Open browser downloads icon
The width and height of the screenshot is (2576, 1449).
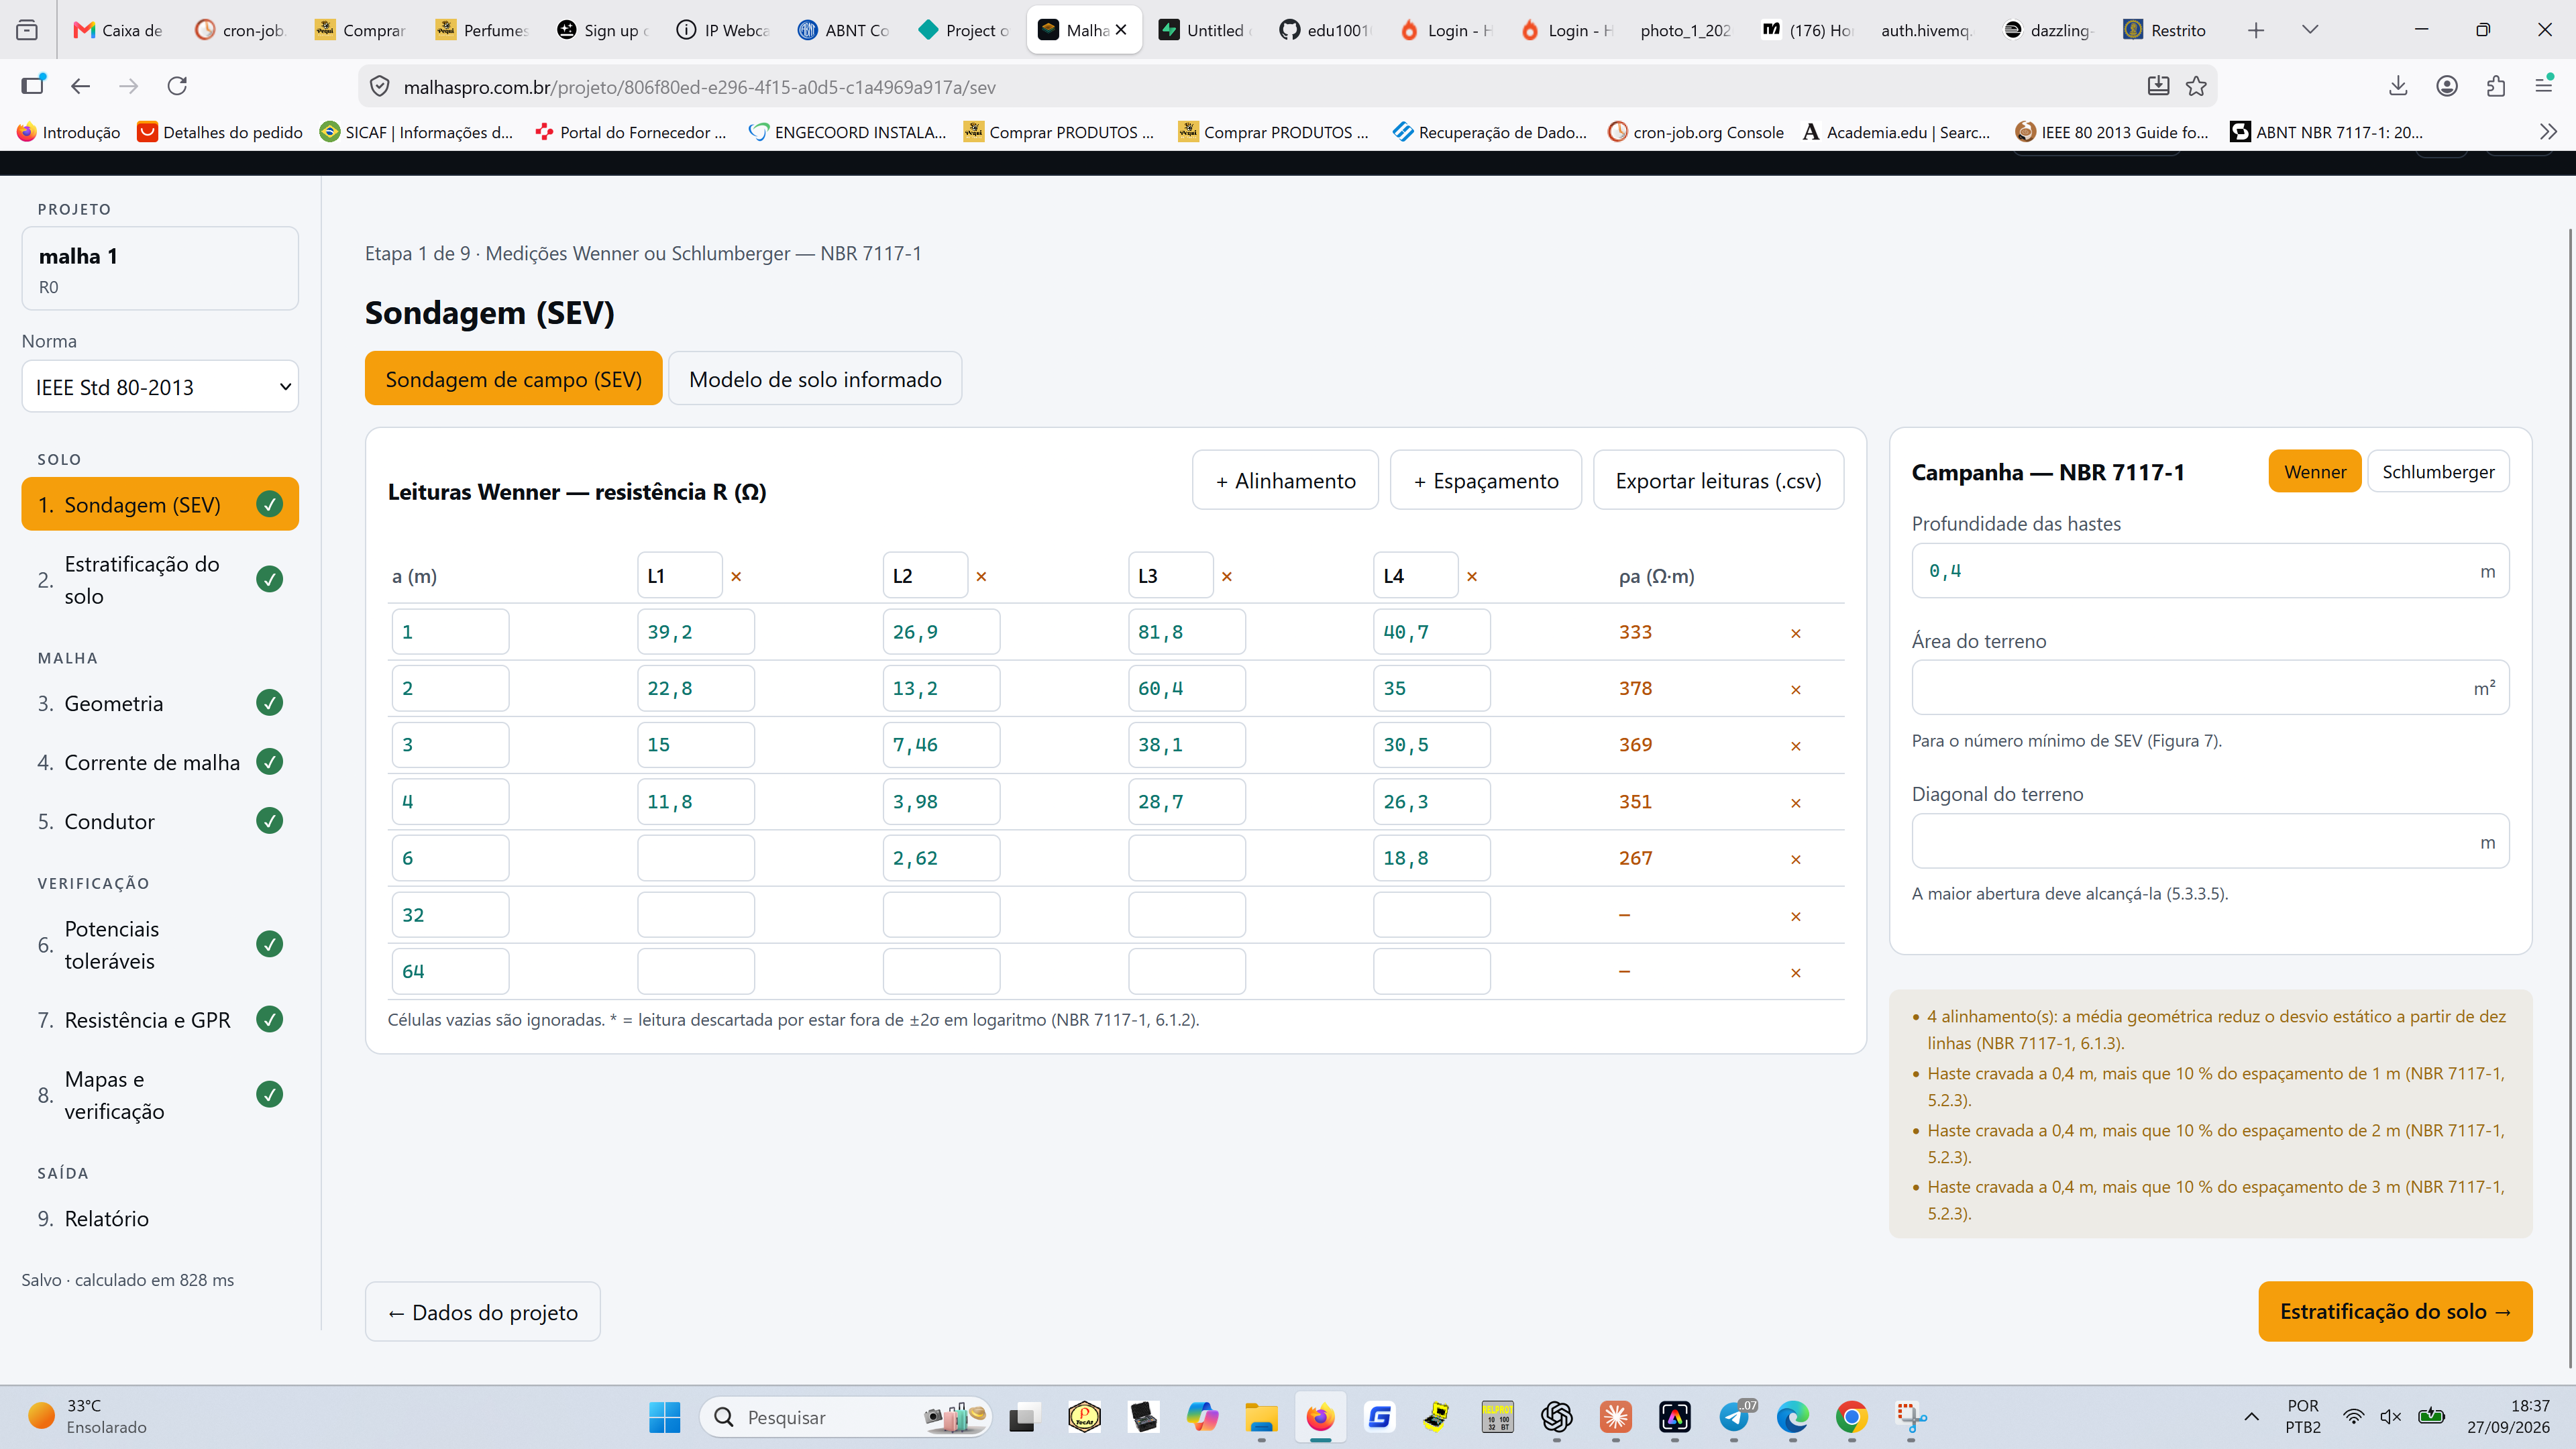click(2398, 86)
